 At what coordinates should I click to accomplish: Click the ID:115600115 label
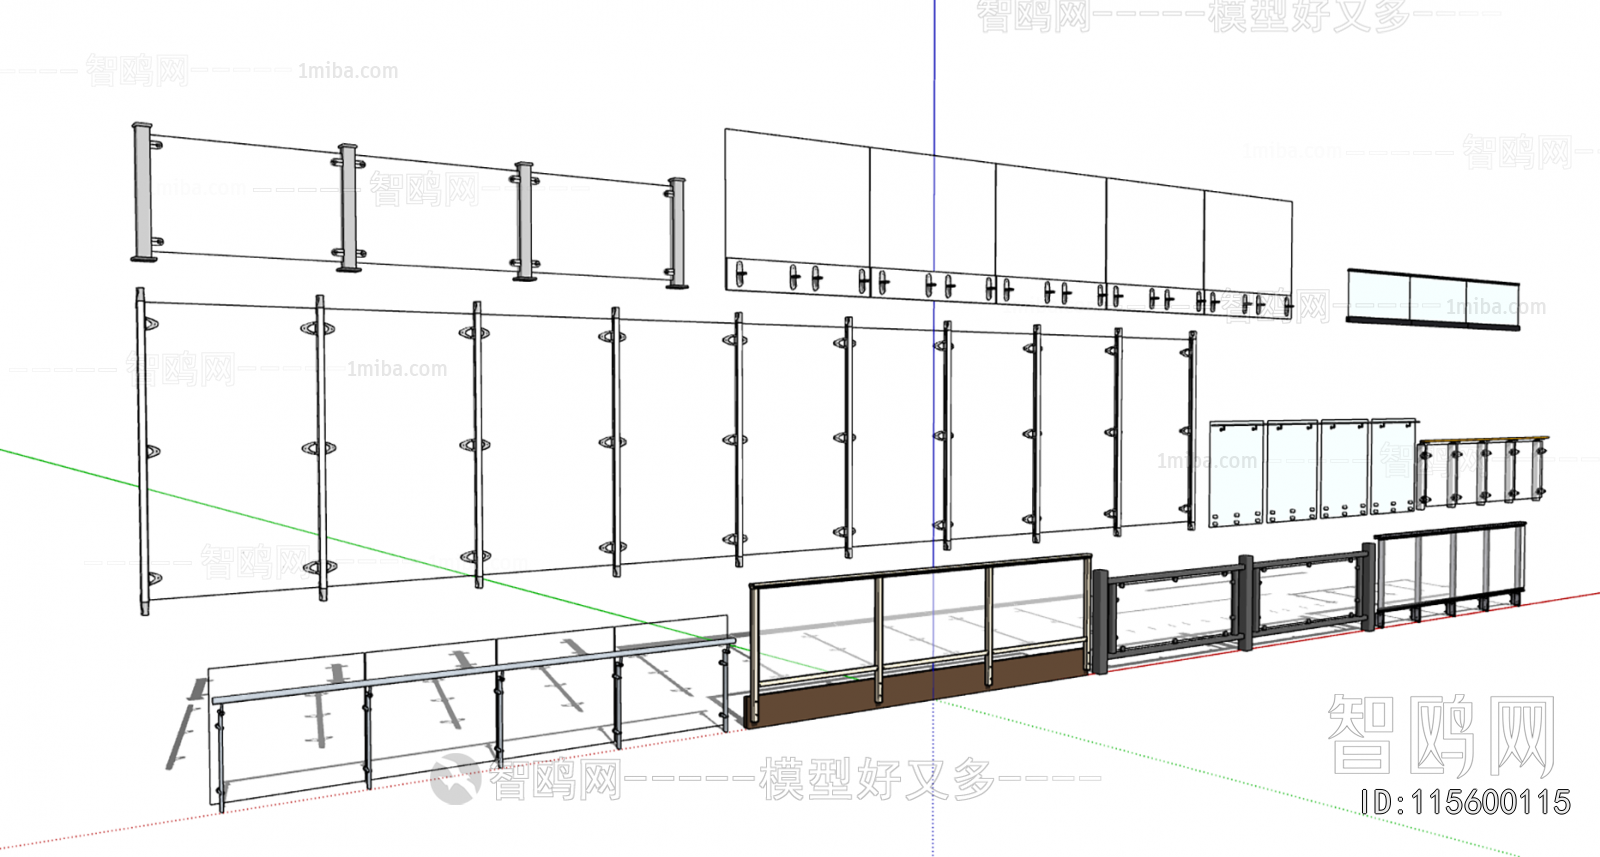[1465, 802]
